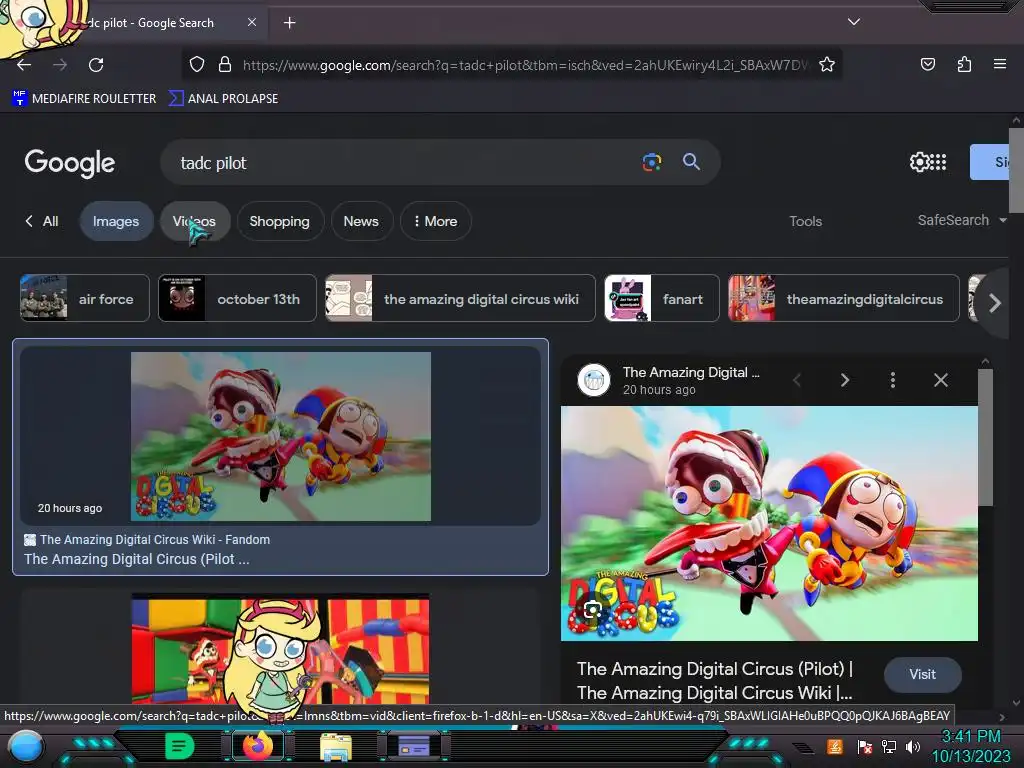Image resolution: width=1024 pixels, height=768 pixels.
Task: Click the magnifying glass search icon
Action: coord(691,162)
